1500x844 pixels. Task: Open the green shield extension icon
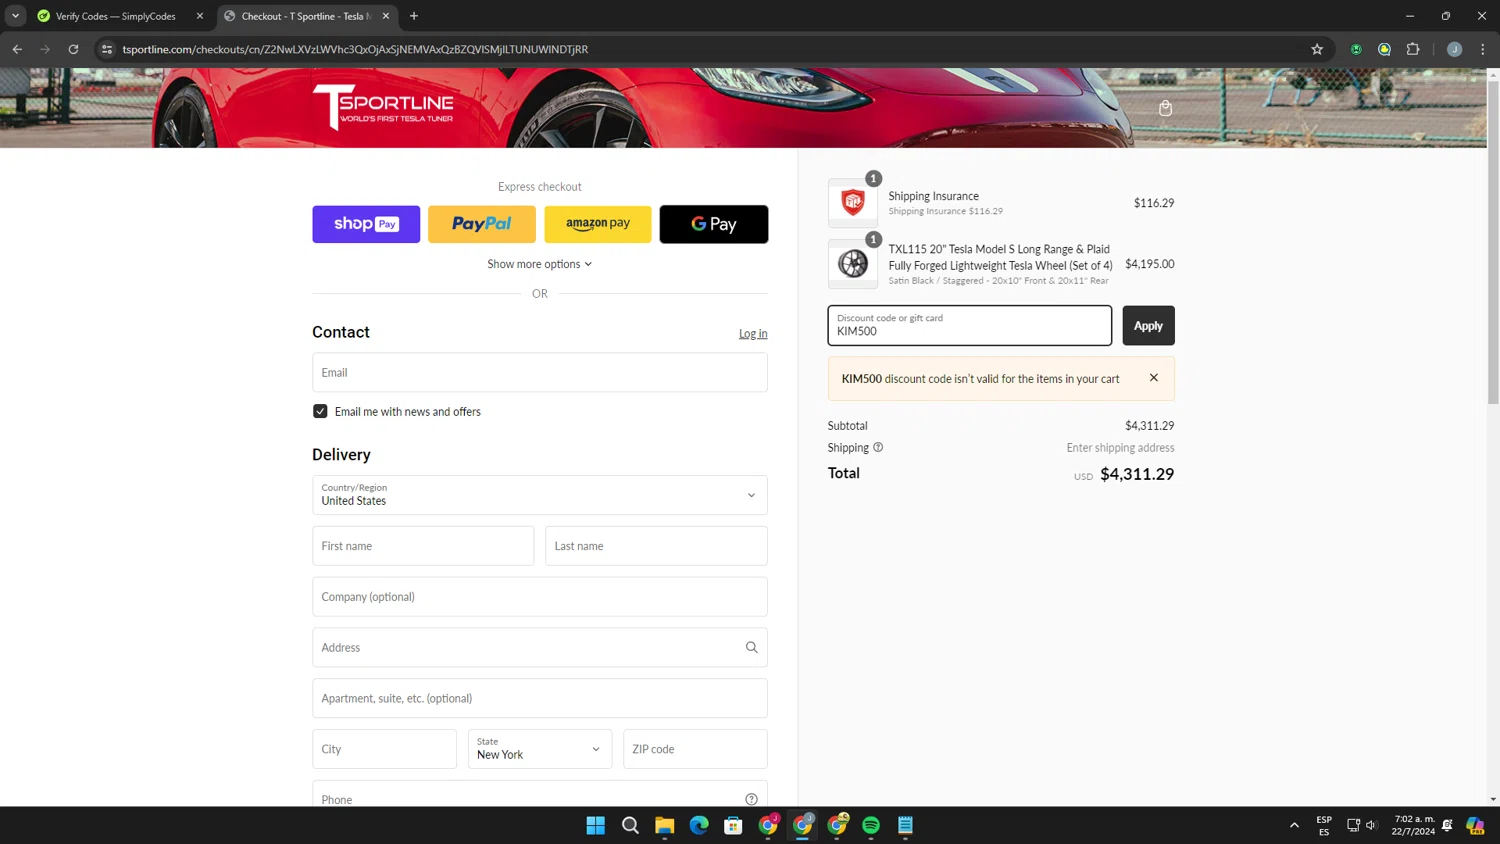click(1356, 49)
